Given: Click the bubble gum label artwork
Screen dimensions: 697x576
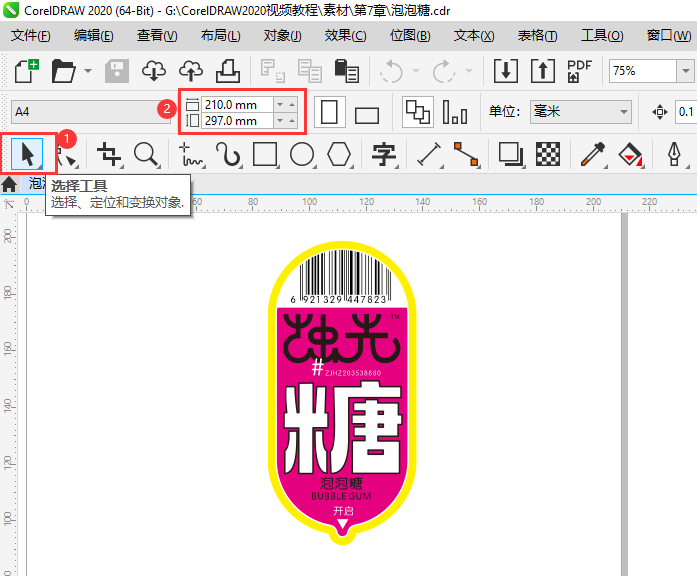Looking at the screenshot, I should [342, 393].
